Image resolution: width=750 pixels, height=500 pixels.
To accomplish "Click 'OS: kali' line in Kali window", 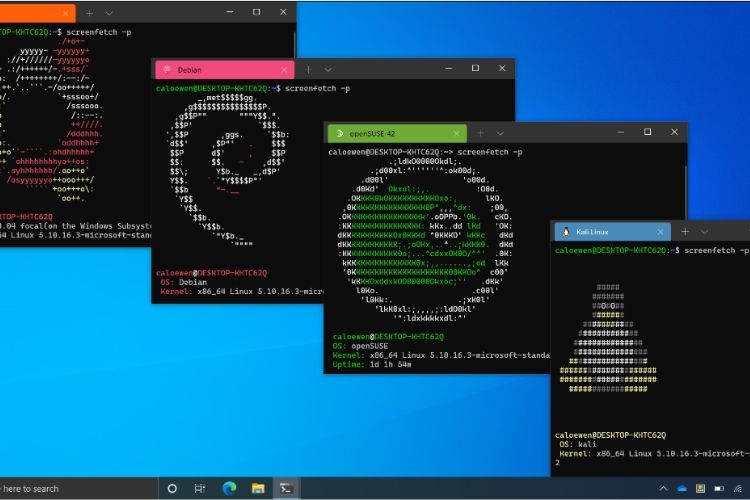I will click(x=576, y=444).
